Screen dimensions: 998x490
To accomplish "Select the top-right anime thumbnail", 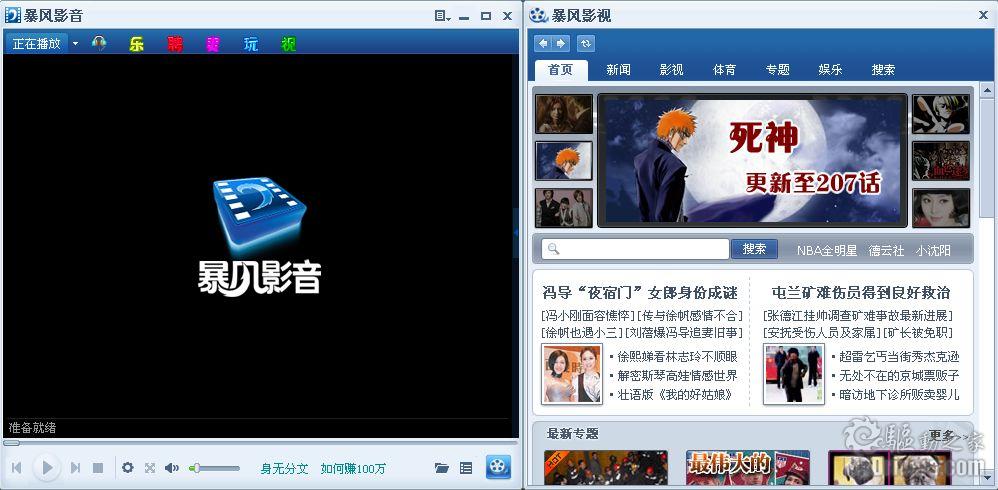I will pos(941,114).
